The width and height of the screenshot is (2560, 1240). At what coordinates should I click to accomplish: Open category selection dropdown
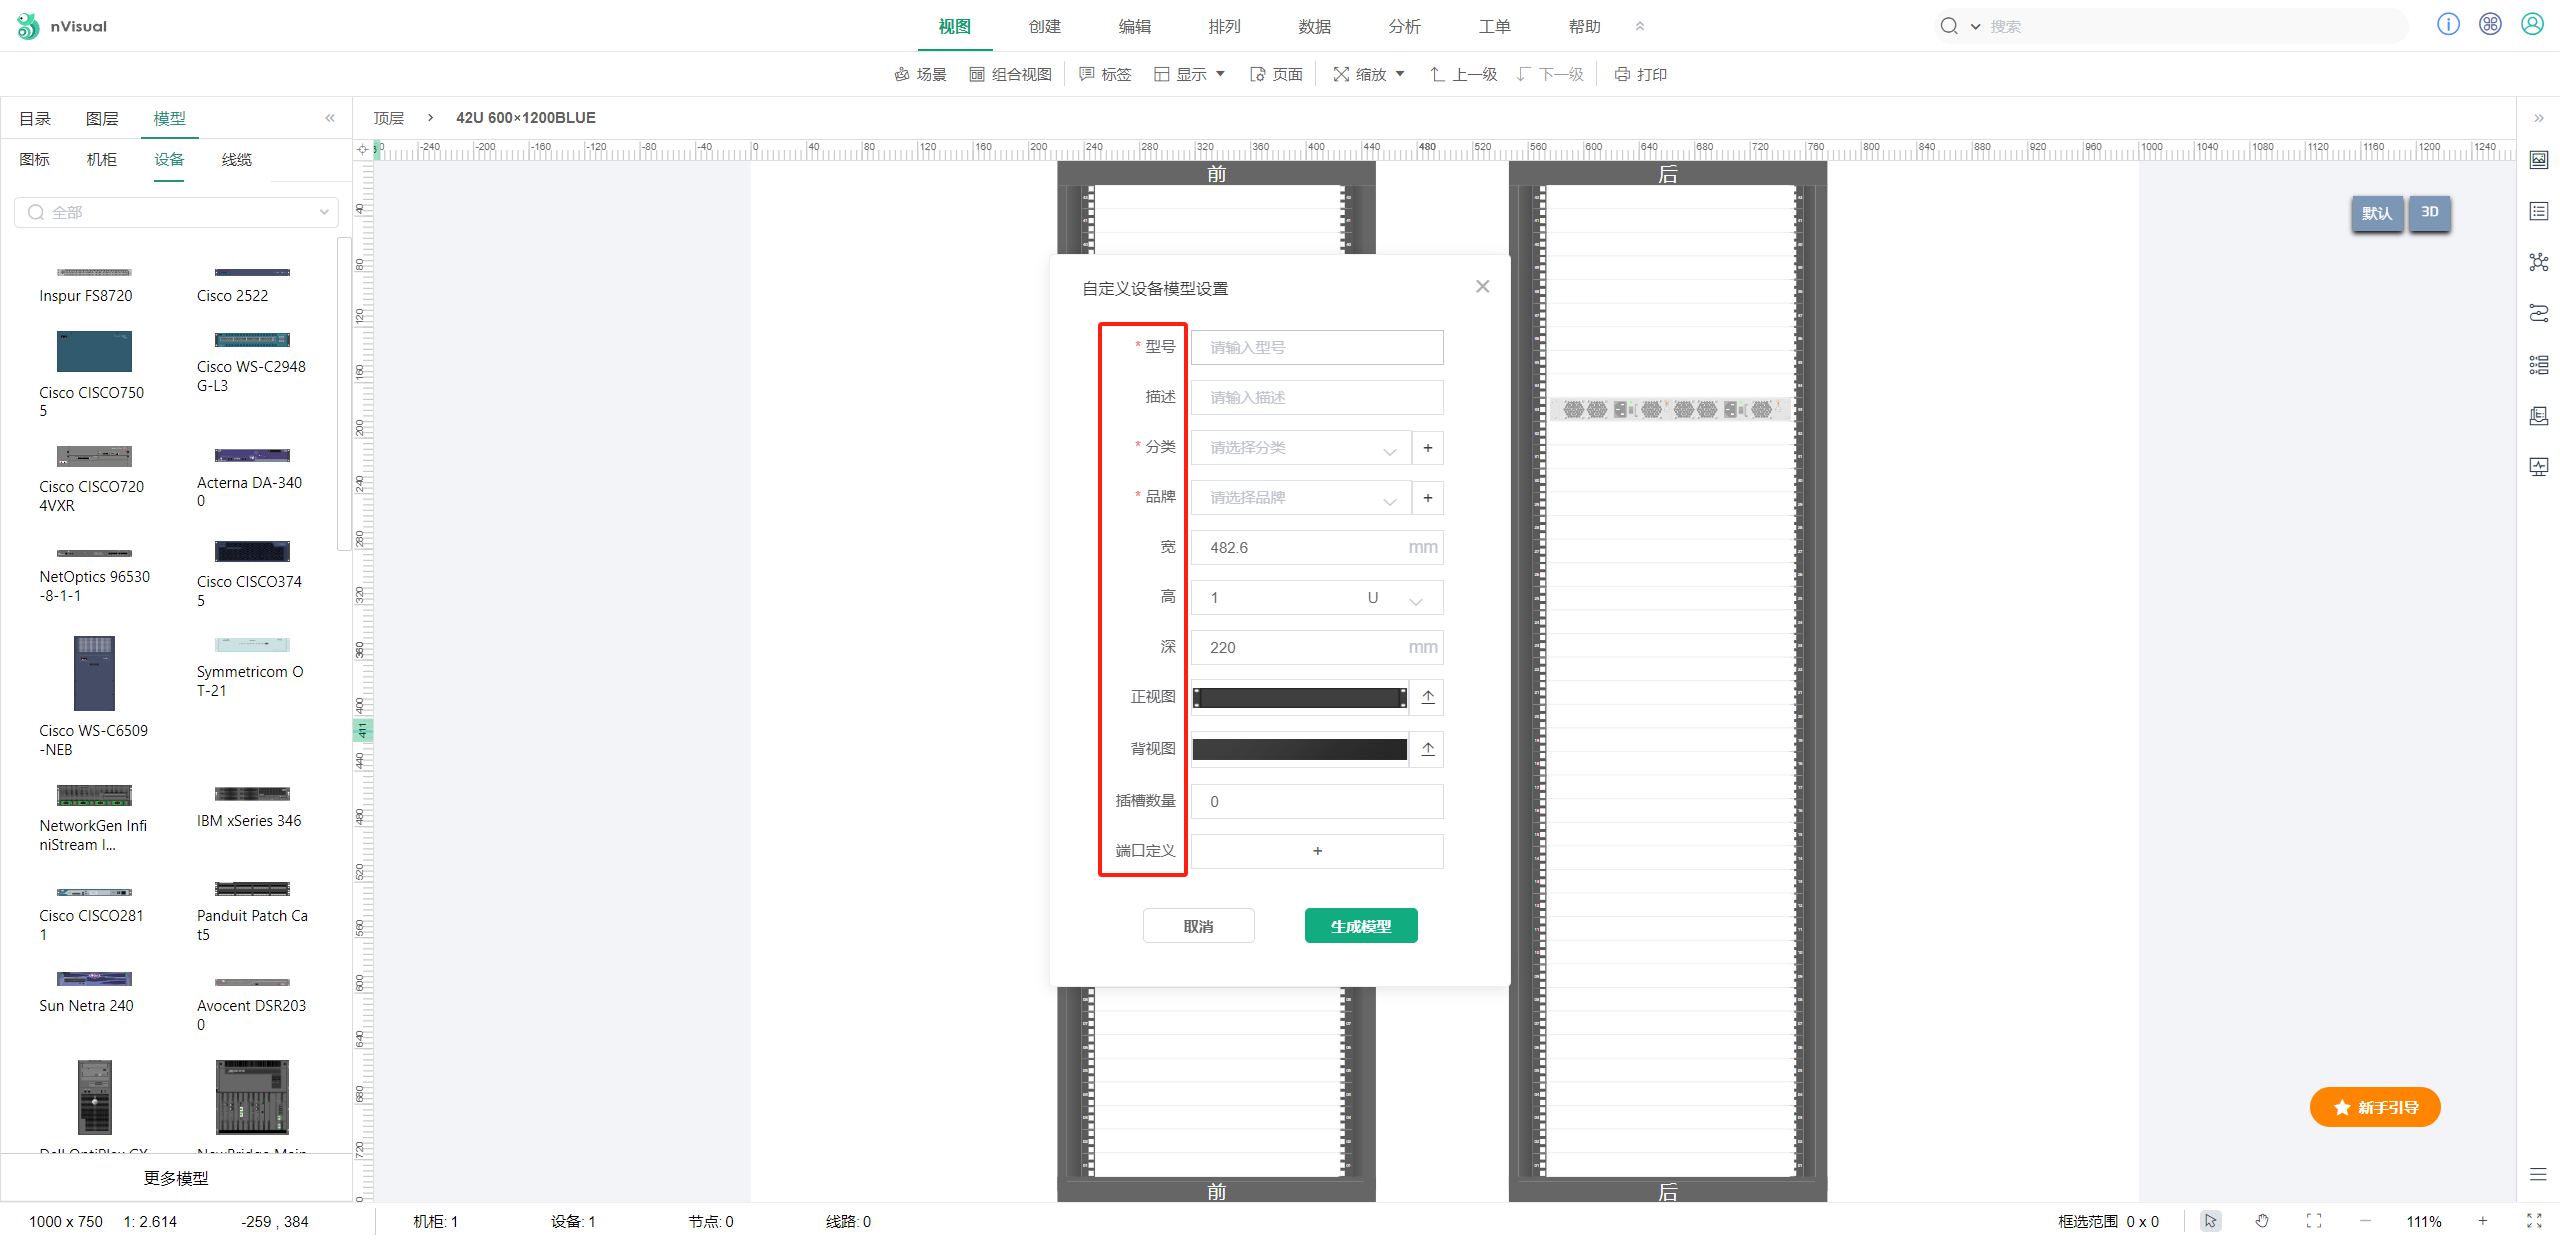pyautogui.click(x=1300, y=448)
